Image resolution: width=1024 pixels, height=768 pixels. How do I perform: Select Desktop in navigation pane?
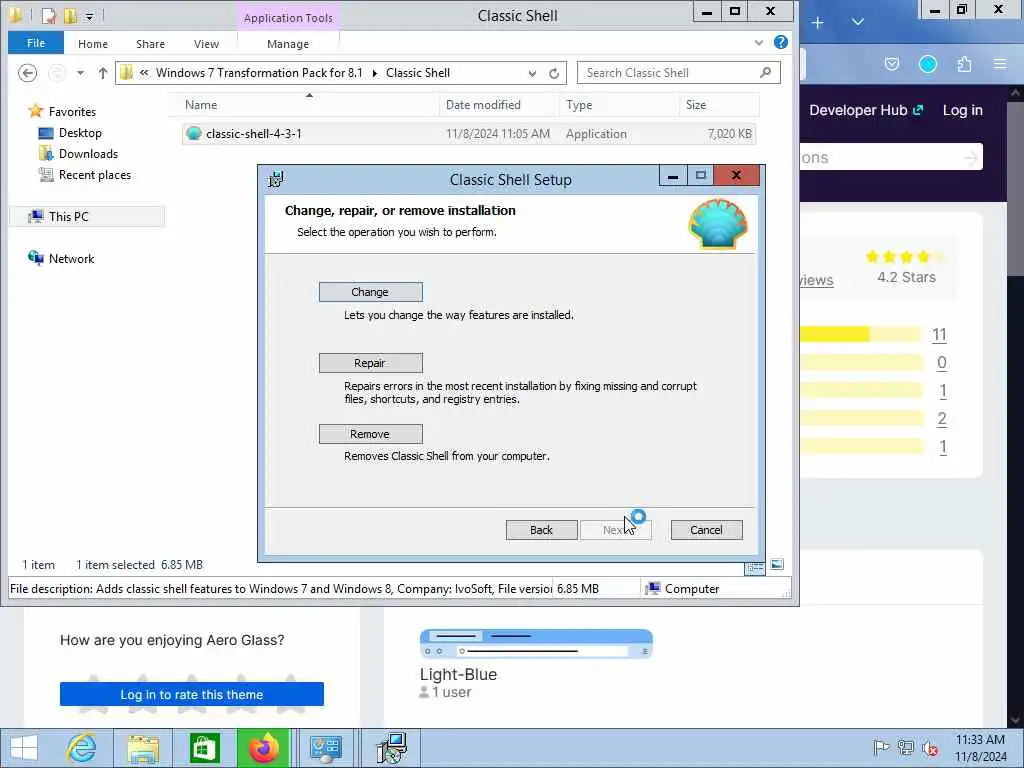[80, 133]
